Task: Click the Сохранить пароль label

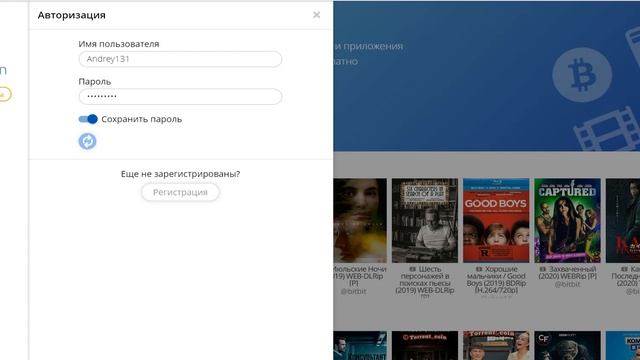Action: pos(142,119)
